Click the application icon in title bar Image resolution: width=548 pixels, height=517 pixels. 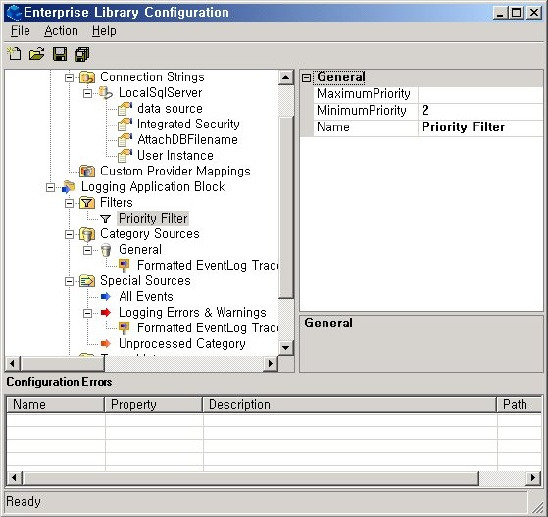(14, 13)
